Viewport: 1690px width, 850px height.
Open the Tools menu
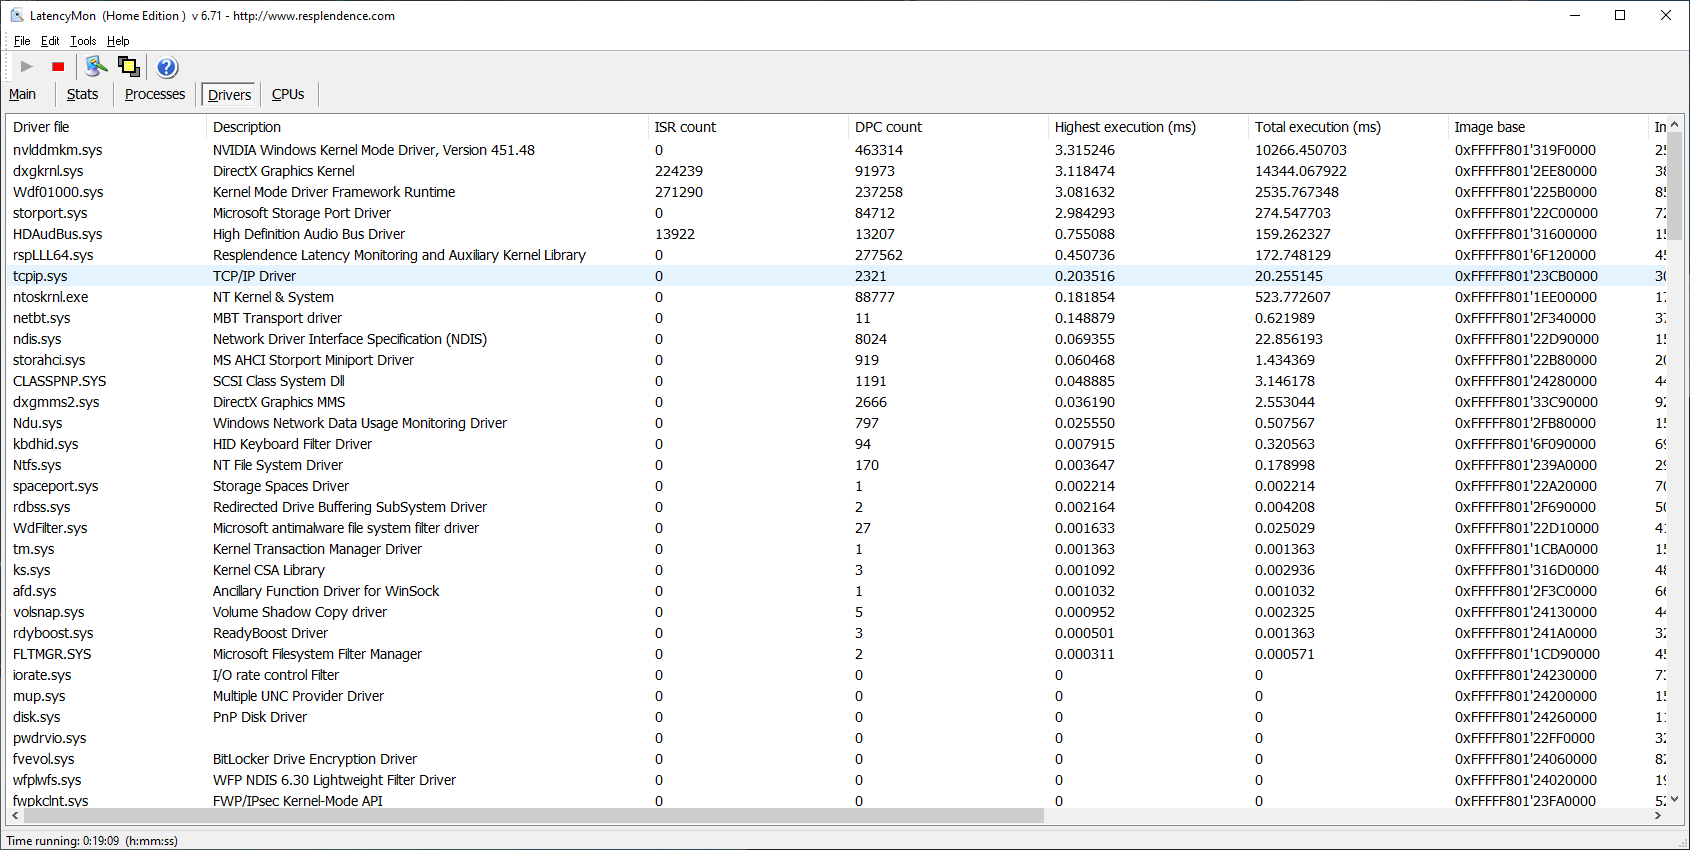(83, 41)
